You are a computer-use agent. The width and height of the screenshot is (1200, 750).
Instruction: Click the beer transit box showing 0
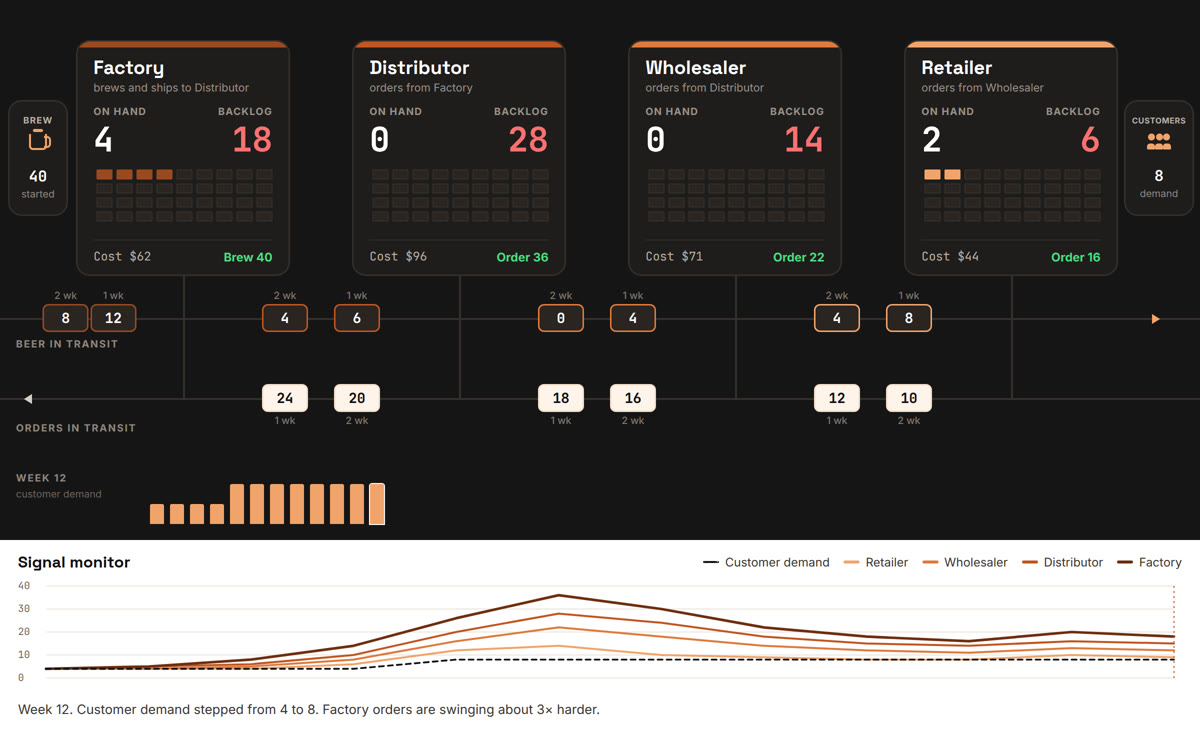pos(561,318)
